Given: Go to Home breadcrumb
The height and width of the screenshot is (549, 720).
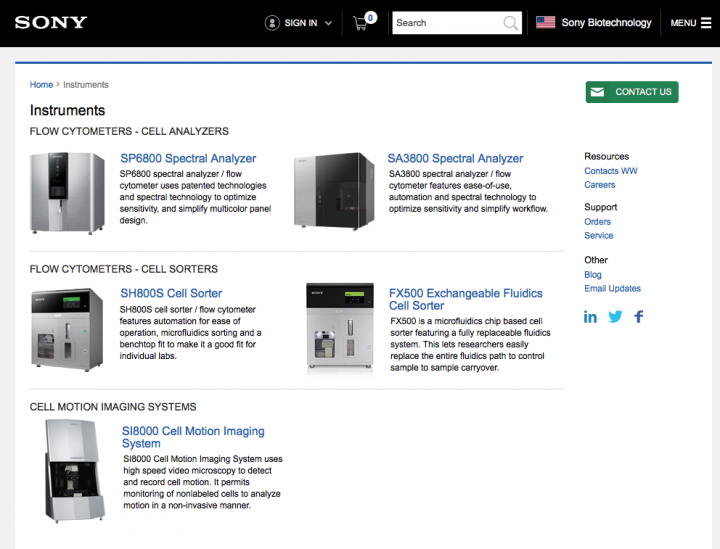Looking at the screenshot, I should tap(41, 85).
